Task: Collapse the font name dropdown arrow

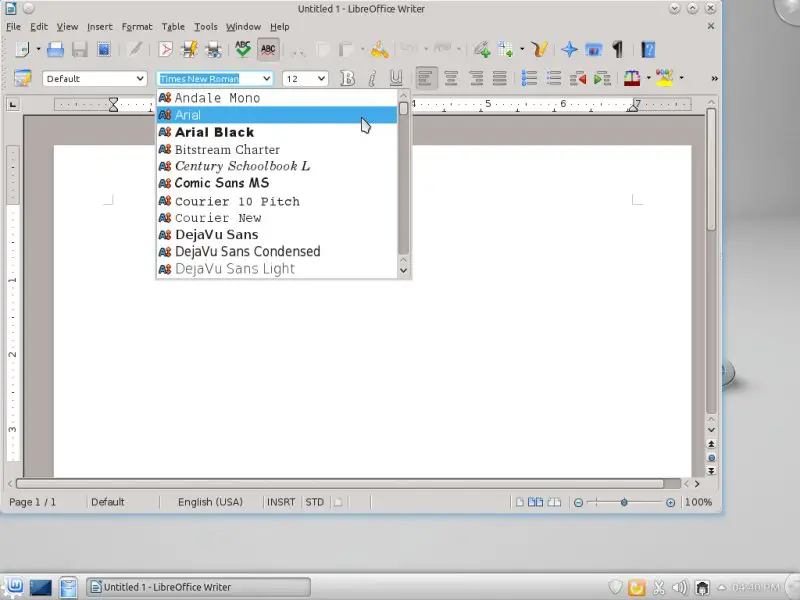Action: click(267, 79)
